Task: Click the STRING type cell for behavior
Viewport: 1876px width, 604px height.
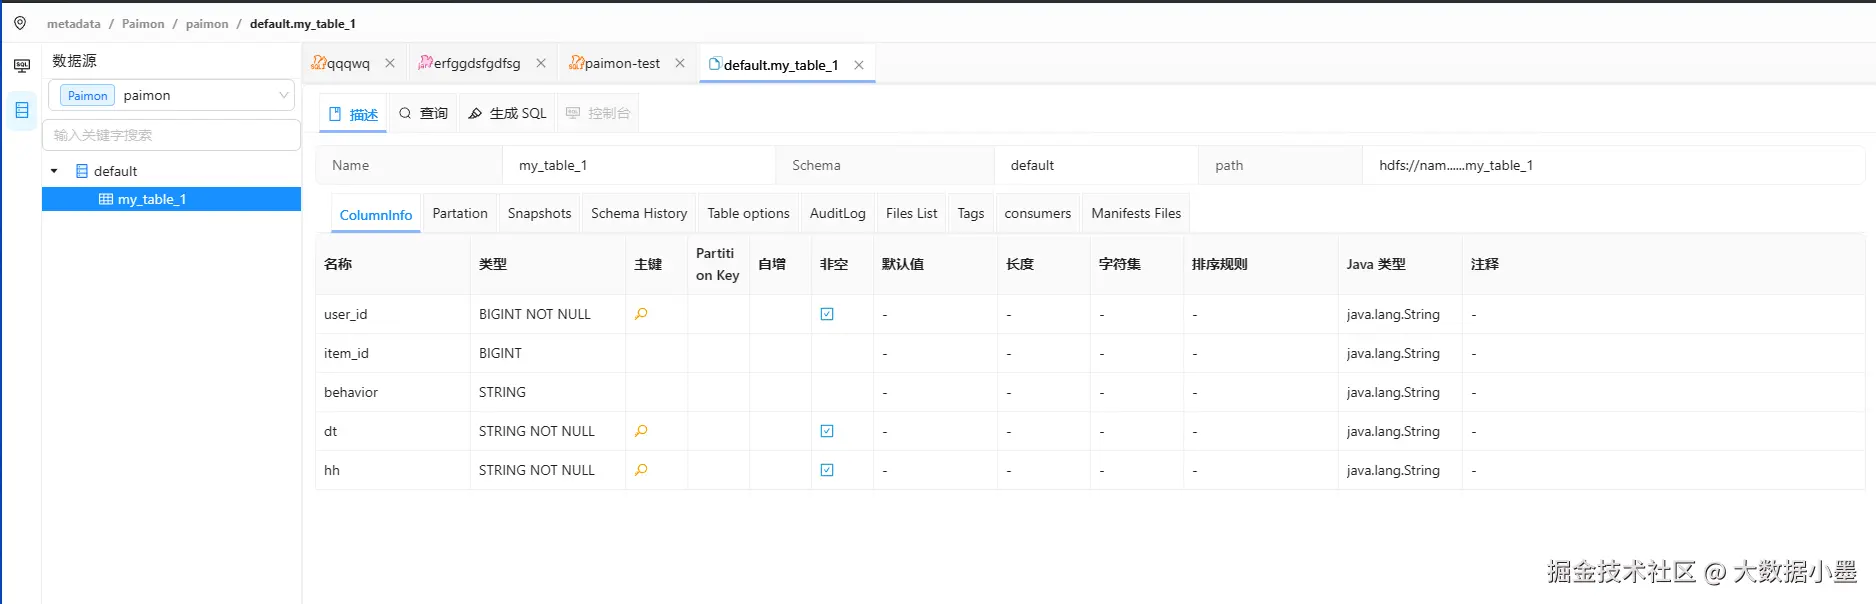Action: point(548,392)
